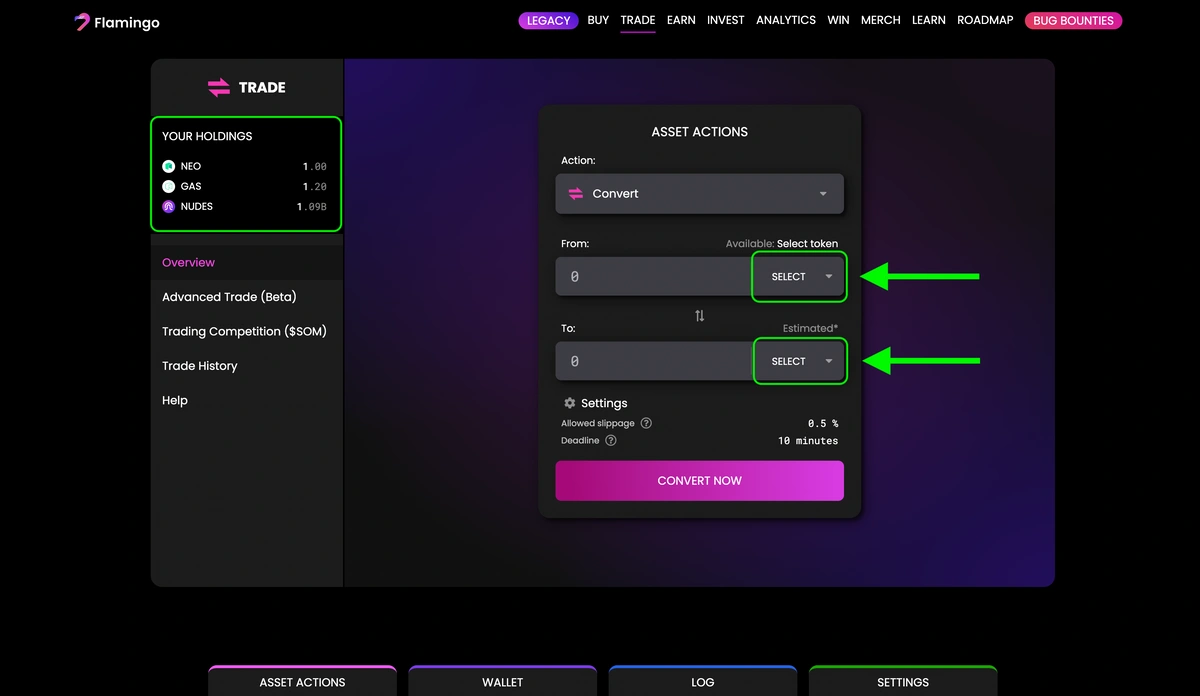Click the CONVERT NOW button
1200x696 pixels.
click(700, 481)
